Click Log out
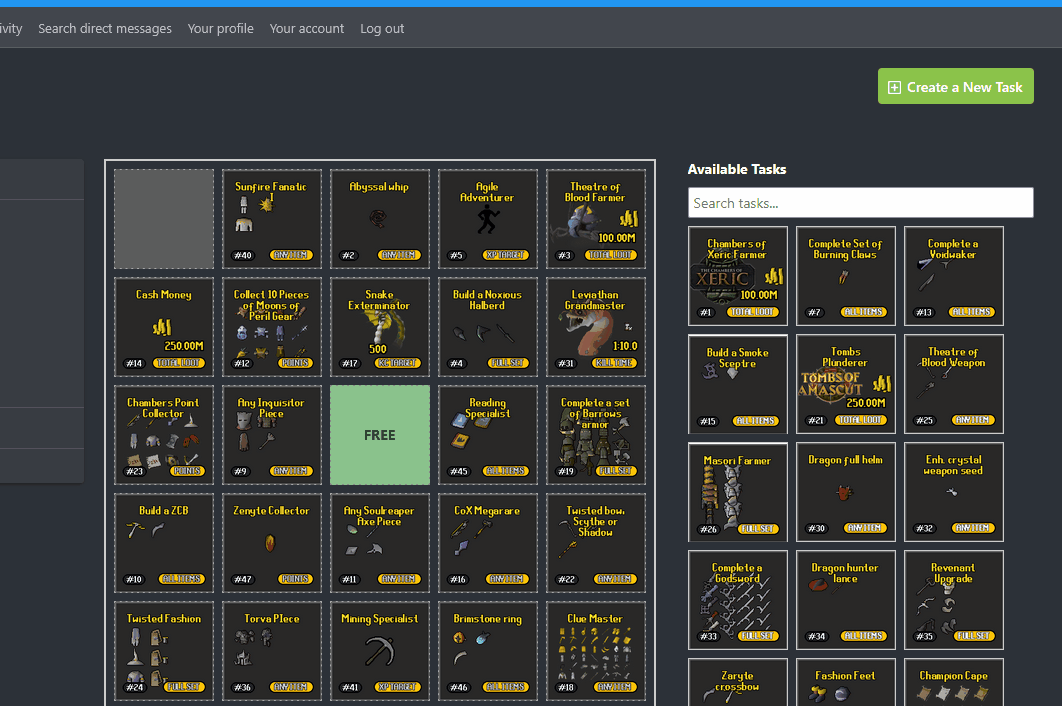 click(382, 28)
